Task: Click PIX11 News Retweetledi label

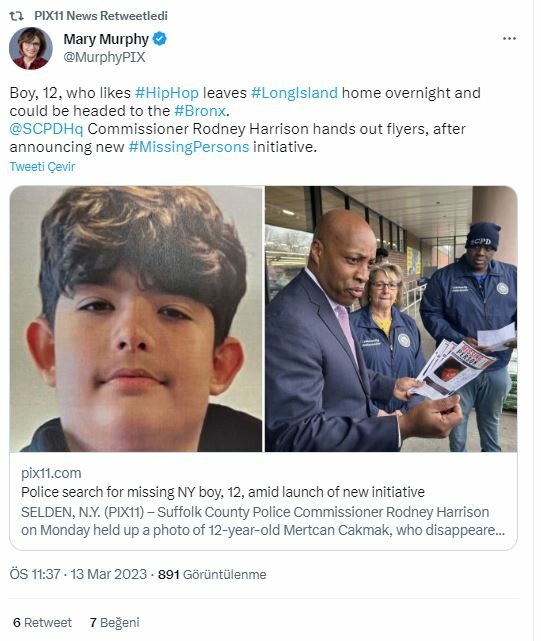Action: point(101,16)
